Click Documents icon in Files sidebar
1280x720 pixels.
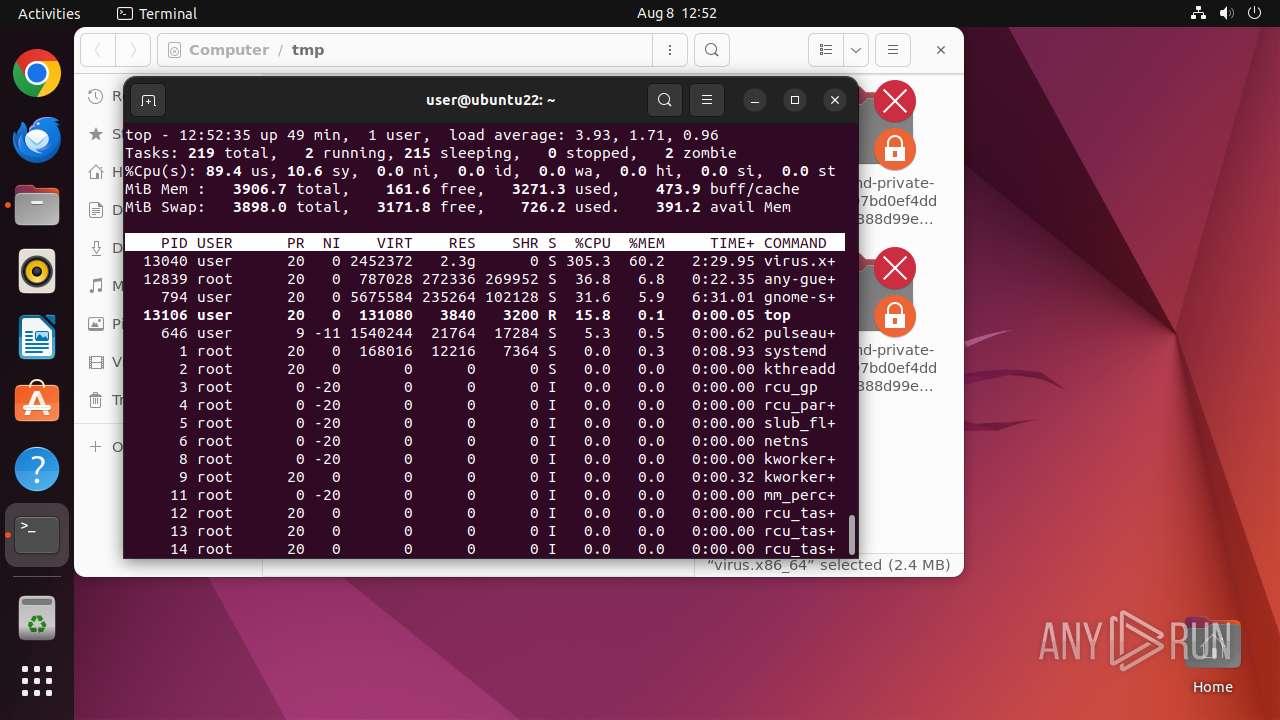click(x=96, y=210)
